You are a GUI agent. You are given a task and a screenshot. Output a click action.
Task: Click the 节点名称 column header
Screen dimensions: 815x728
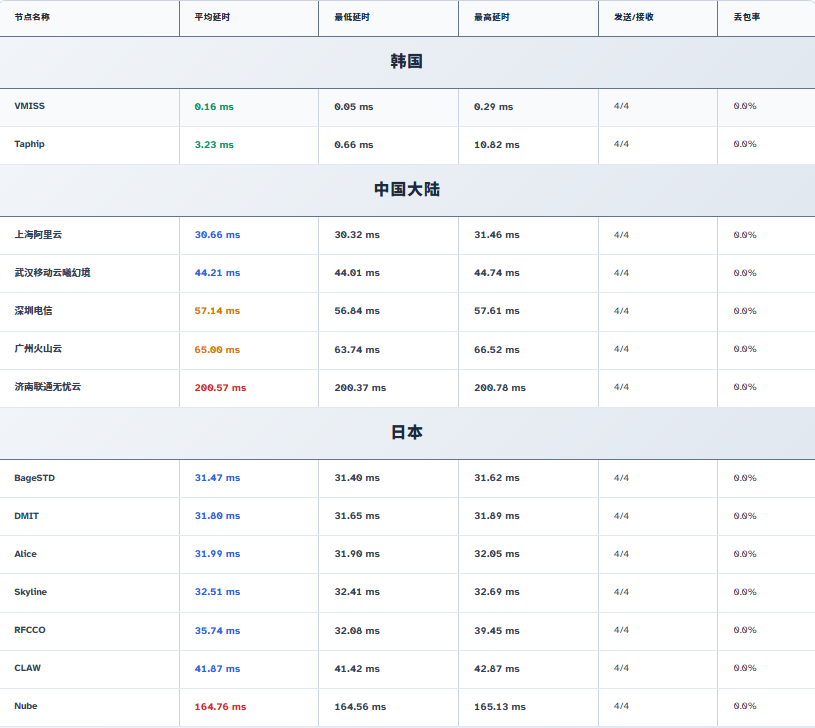(x=32, y=17)
